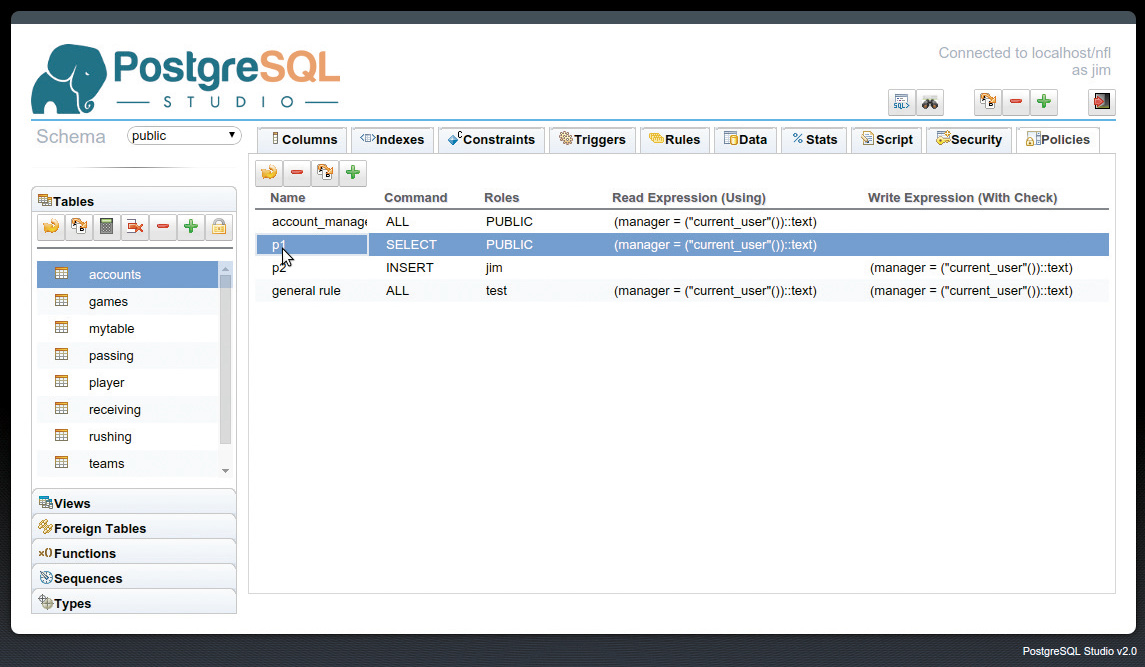Click the table-with-red-X icon in the Tables toolbar
Viewport: 1145px width, 667px height.
(x=135, y=227)
